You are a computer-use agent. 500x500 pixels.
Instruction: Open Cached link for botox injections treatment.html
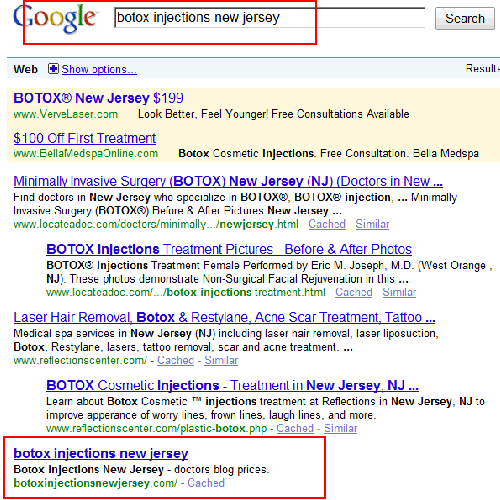click(354, 292)
